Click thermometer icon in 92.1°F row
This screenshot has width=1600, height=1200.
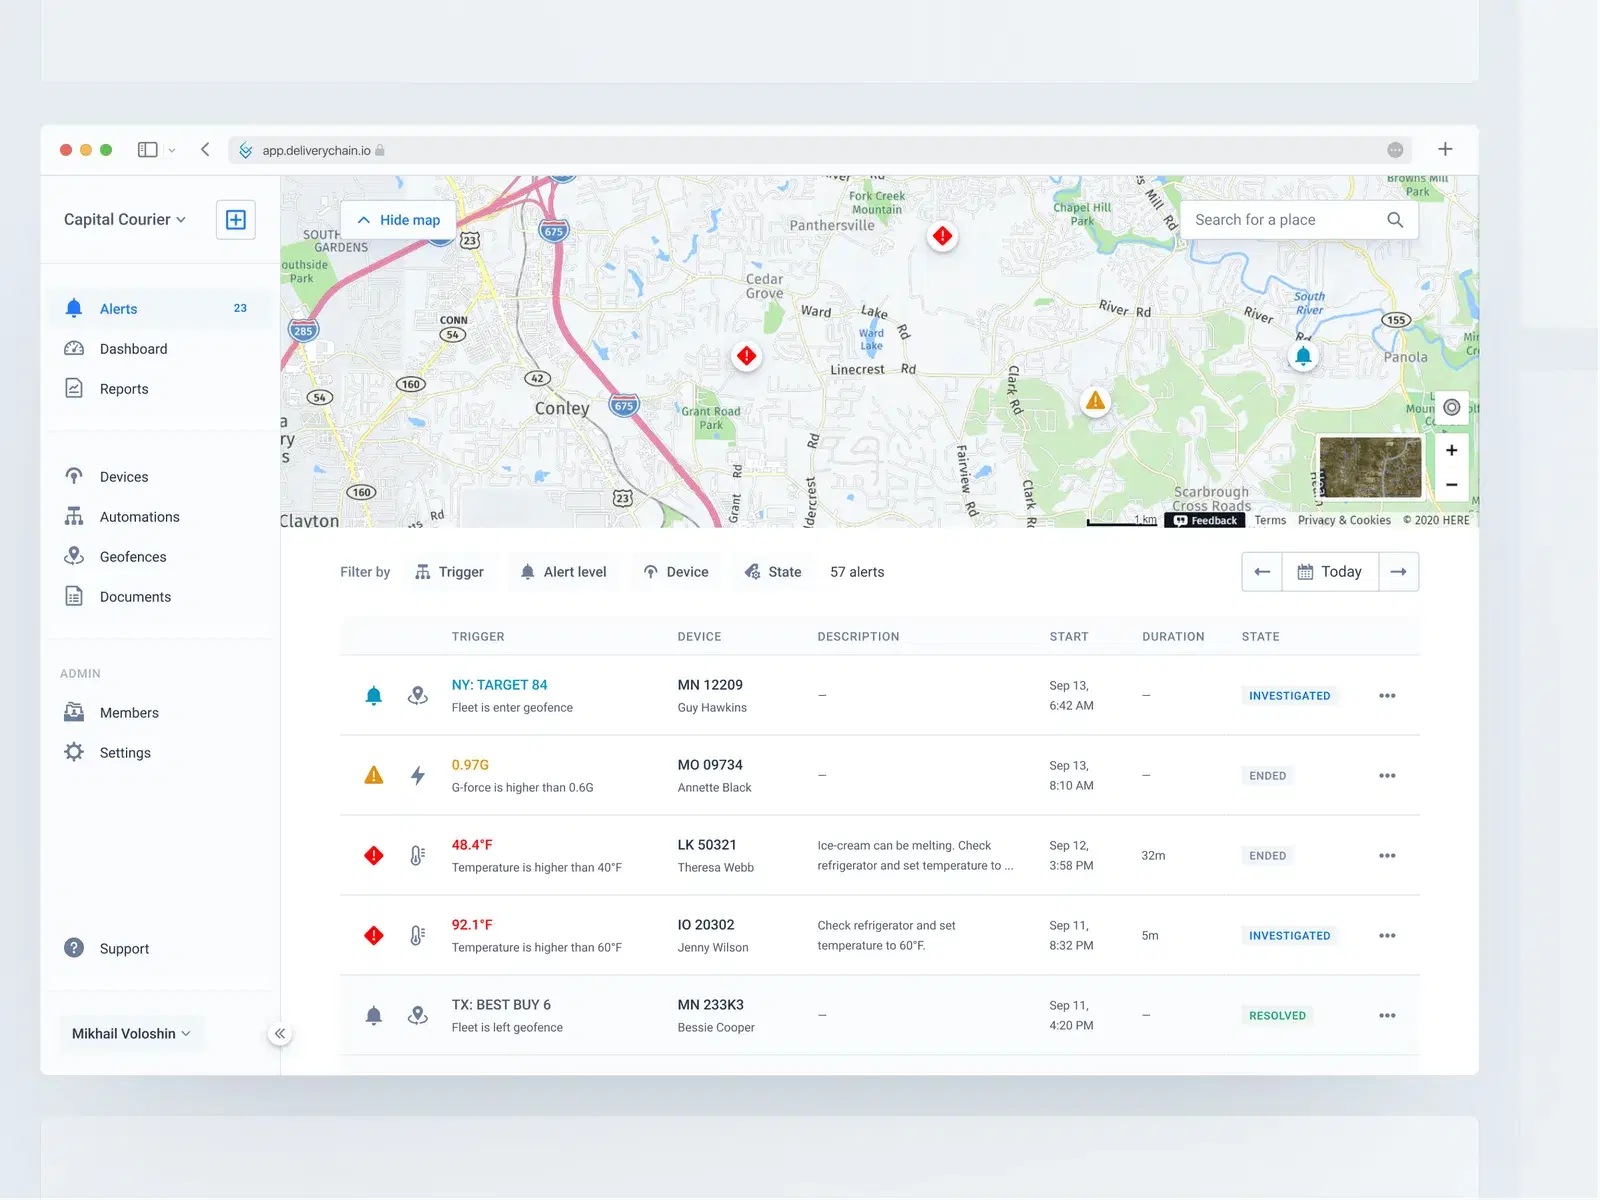[418, 935]
